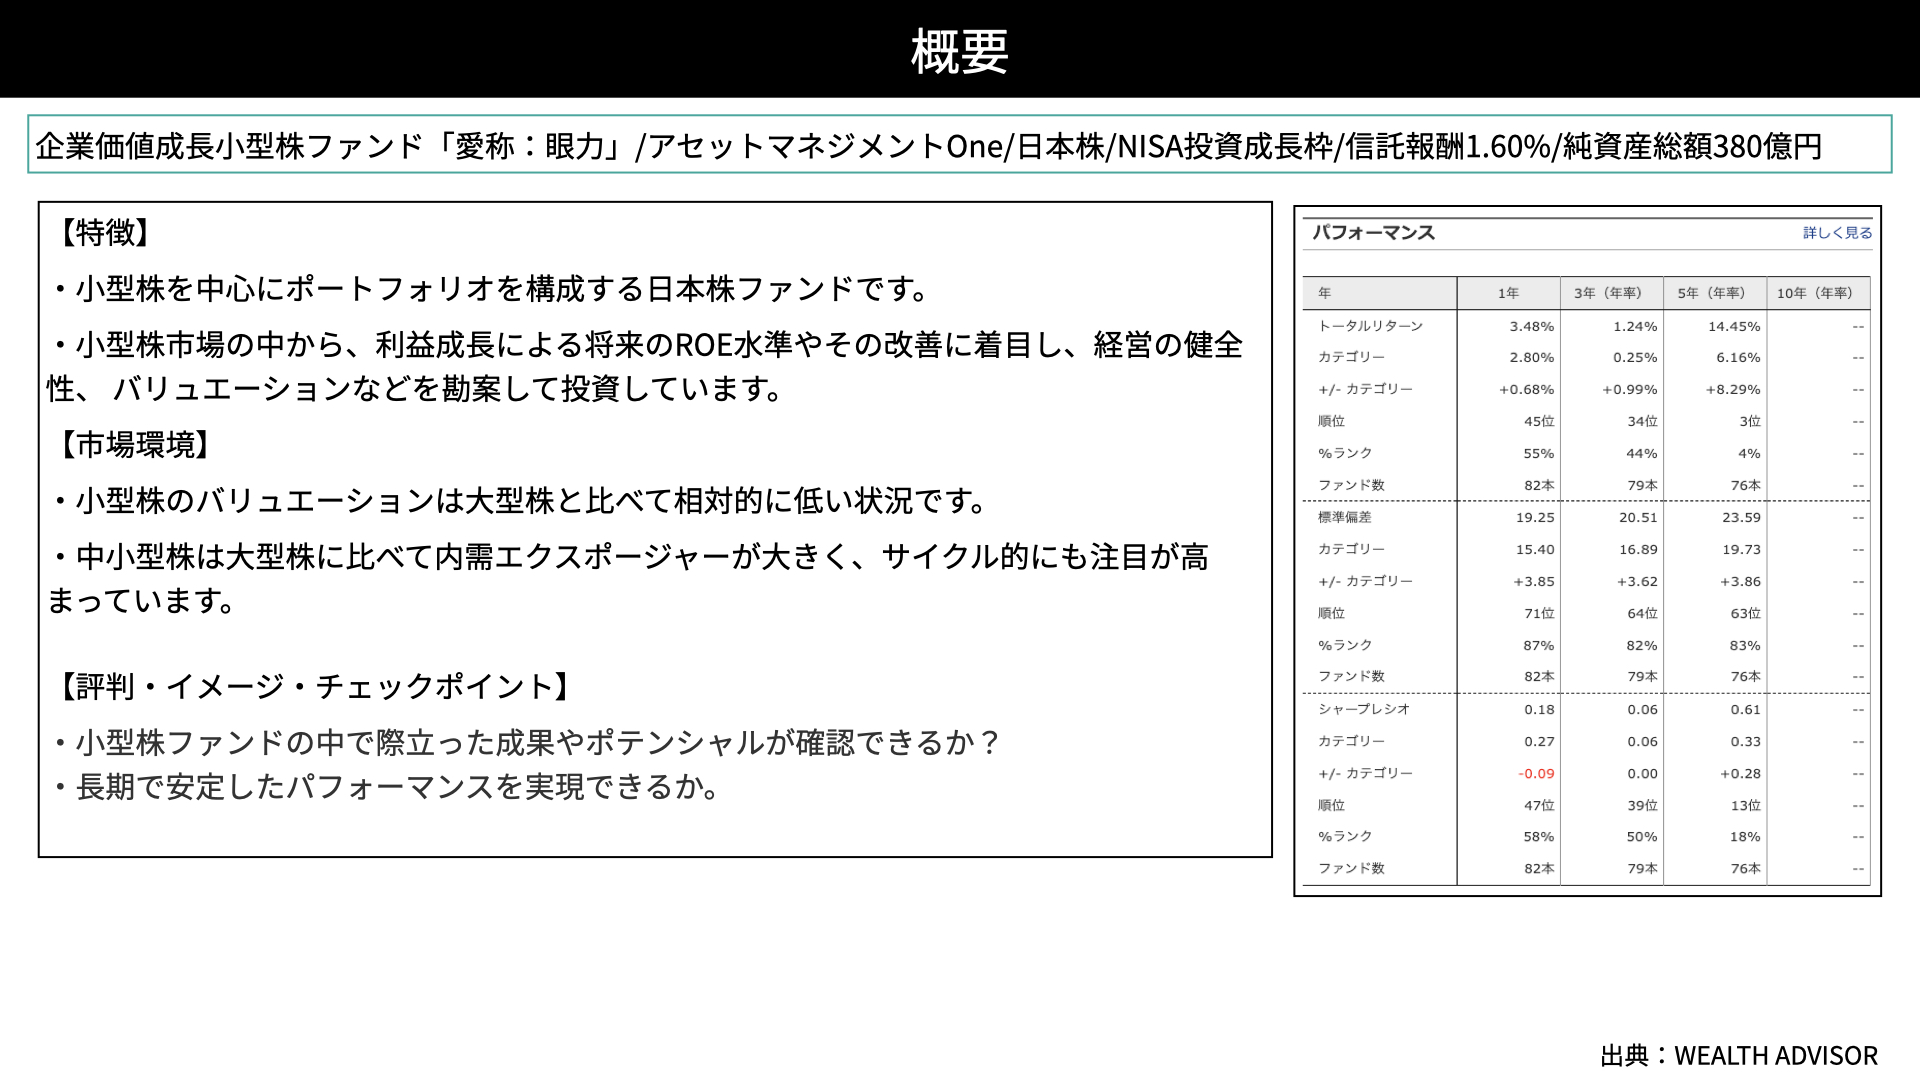
Task: Select the +8.29% difference value
Action: 1733,389
